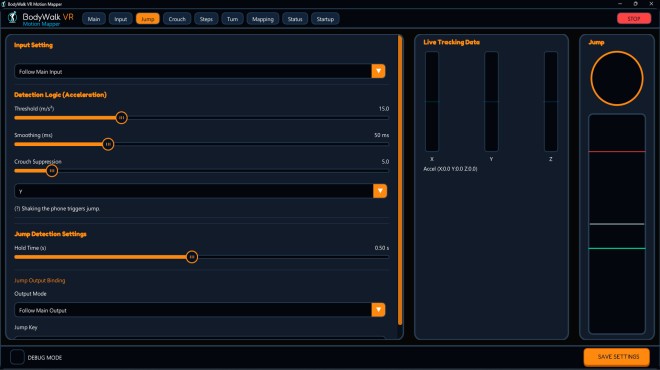Click the Jump Output Binding label
This screenshot has height=370, width=660.
point(40,280)
